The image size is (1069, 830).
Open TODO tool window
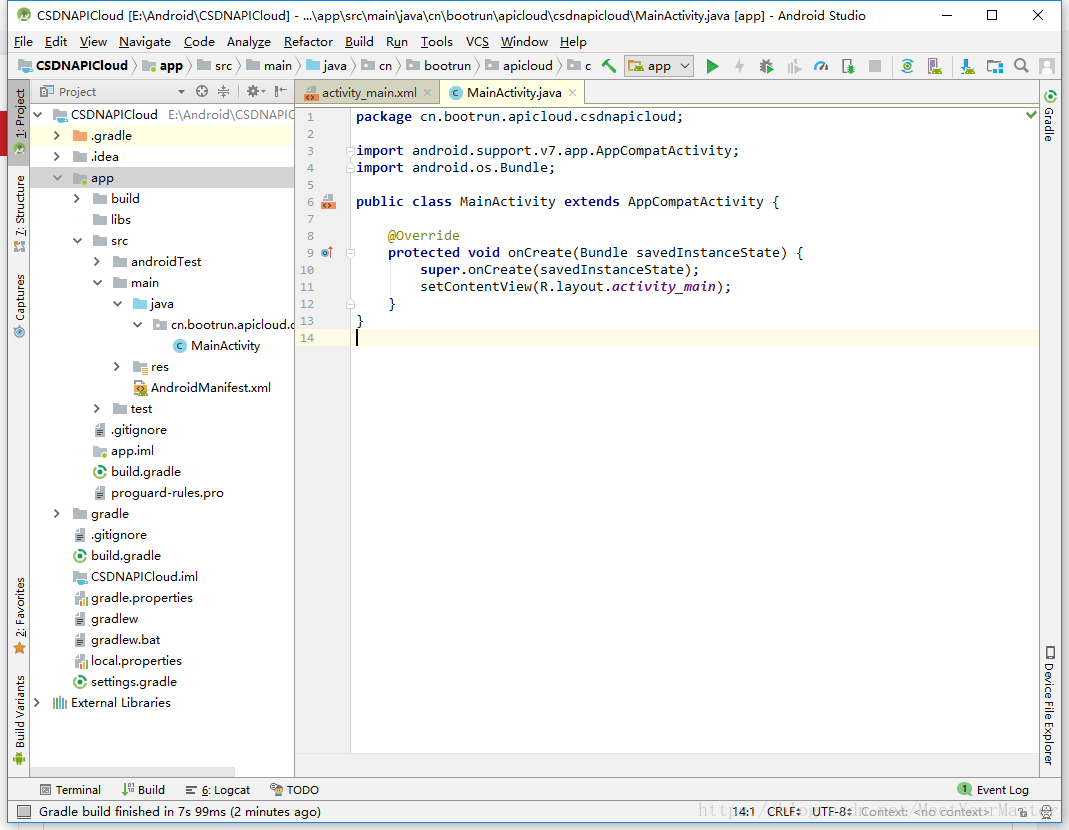point(295,790)
